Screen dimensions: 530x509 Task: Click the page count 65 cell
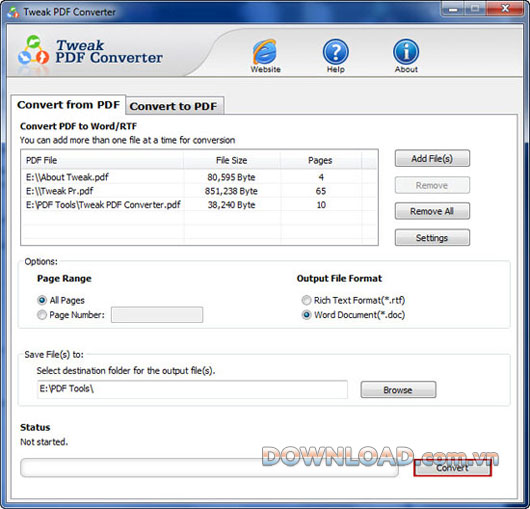[x=321, y=191]
